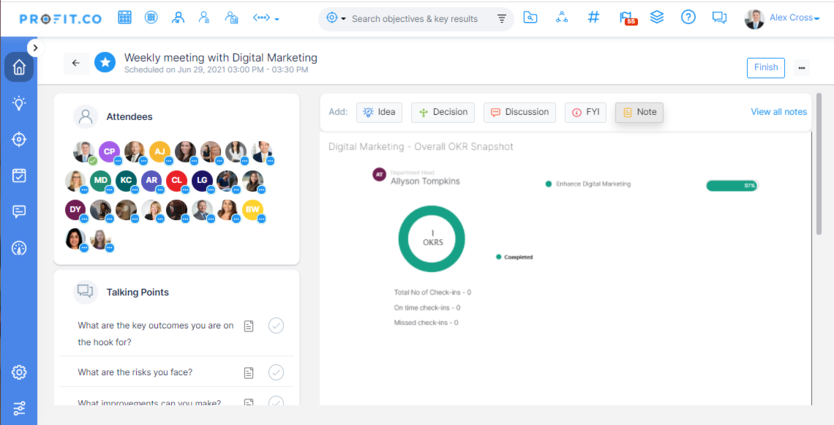Click the Allyson Tompkins name
This screenshot has height=425, width=834.
coord(425,181)
